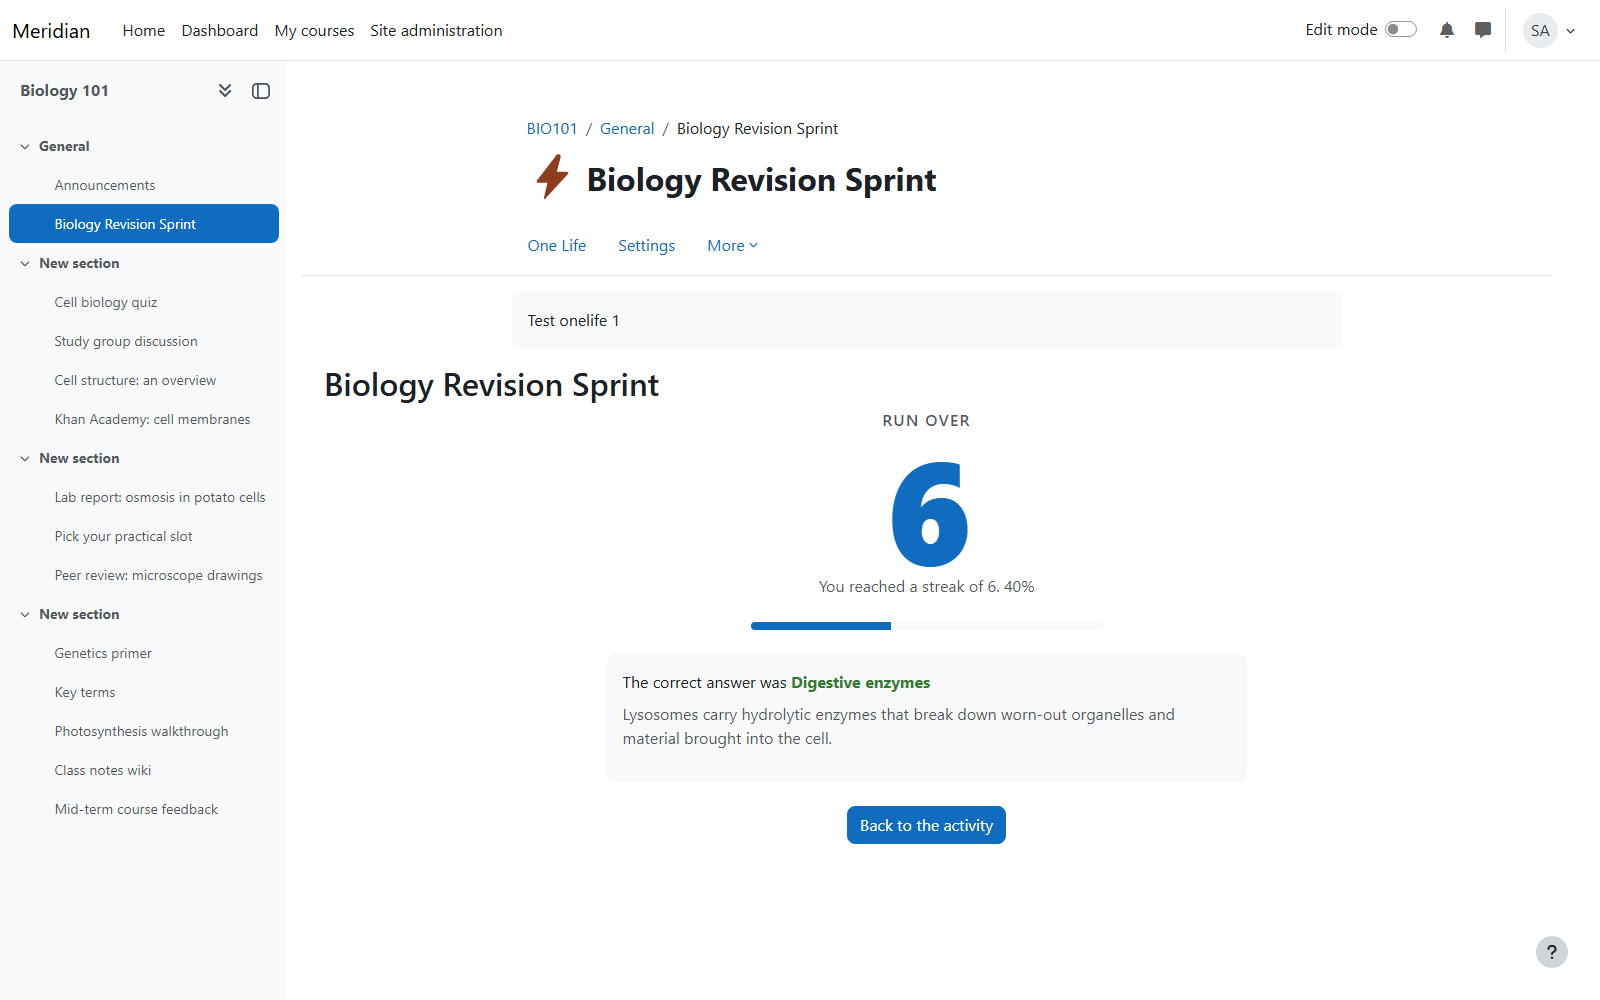Viewport: 1600px width, 1000px height.
Task: Open the notifications bell
Action: point(1447,30)
